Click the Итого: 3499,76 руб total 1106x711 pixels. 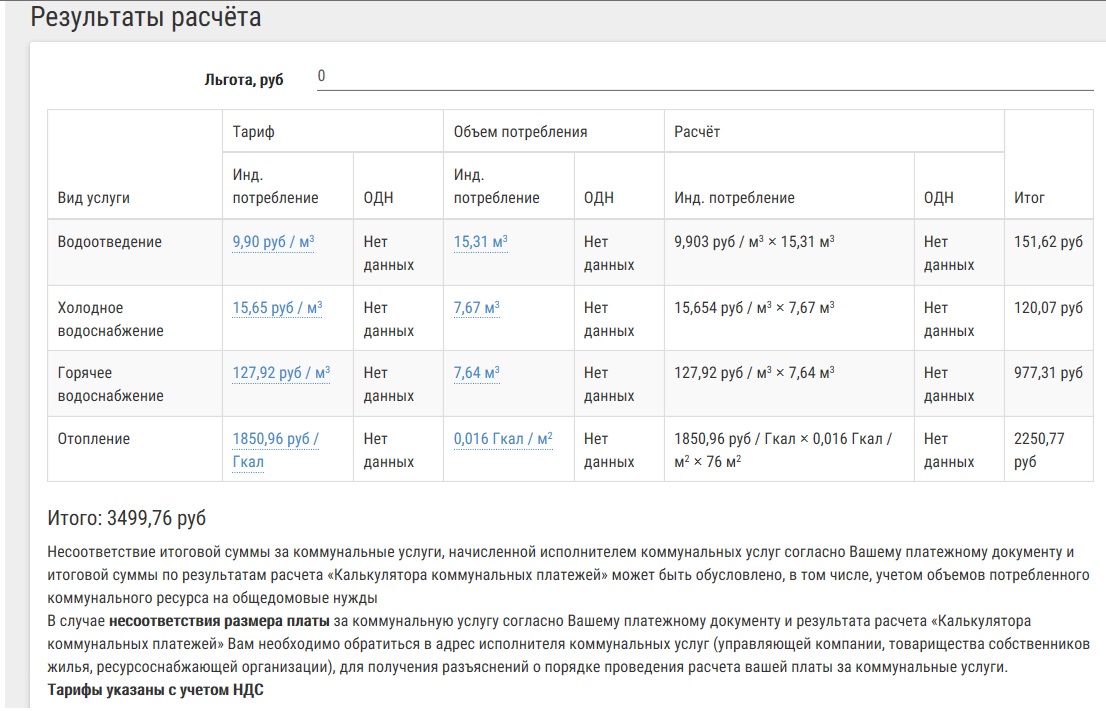pos(127,518)
